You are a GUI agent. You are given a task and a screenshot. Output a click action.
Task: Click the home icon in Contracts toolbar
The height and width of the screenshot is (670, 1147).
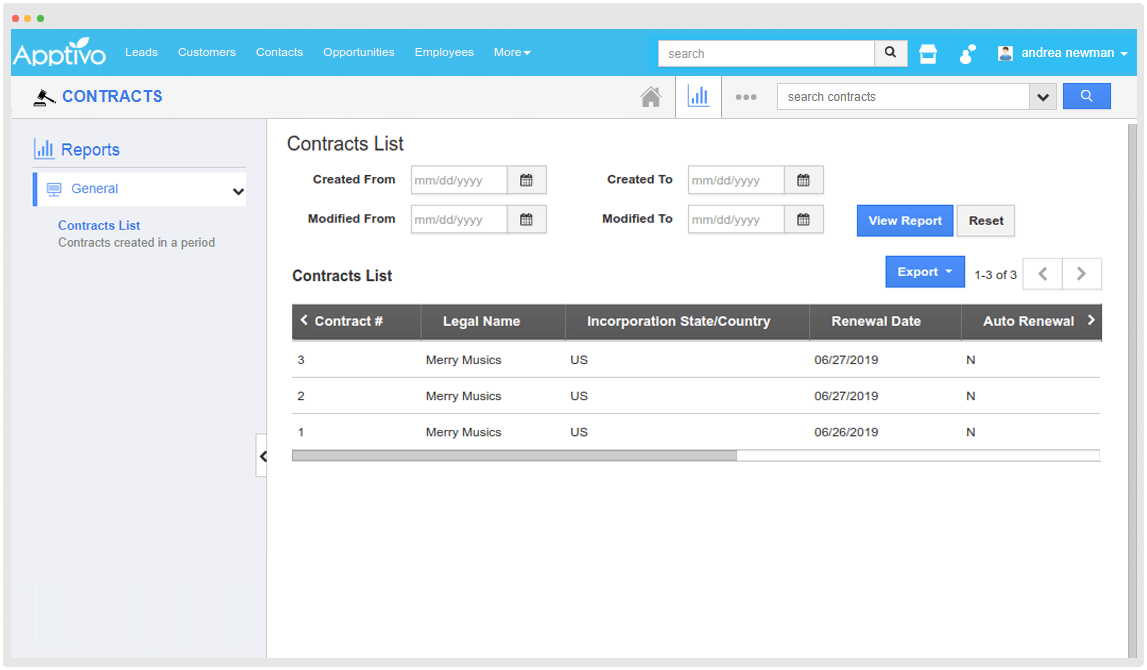pyautogui.click(x=651, y=97)
